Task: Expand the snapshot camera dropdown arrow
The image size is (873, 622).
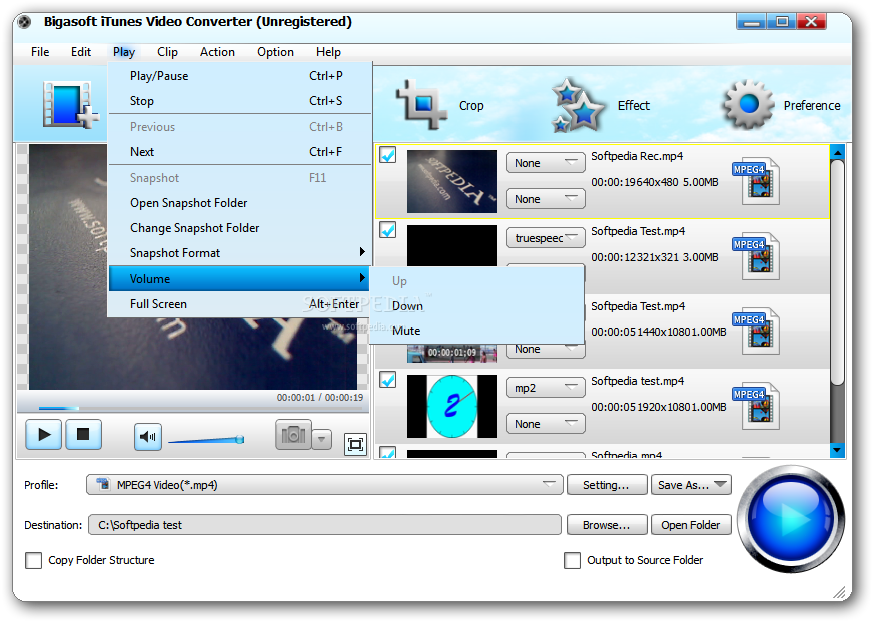Action: [322, 439]
